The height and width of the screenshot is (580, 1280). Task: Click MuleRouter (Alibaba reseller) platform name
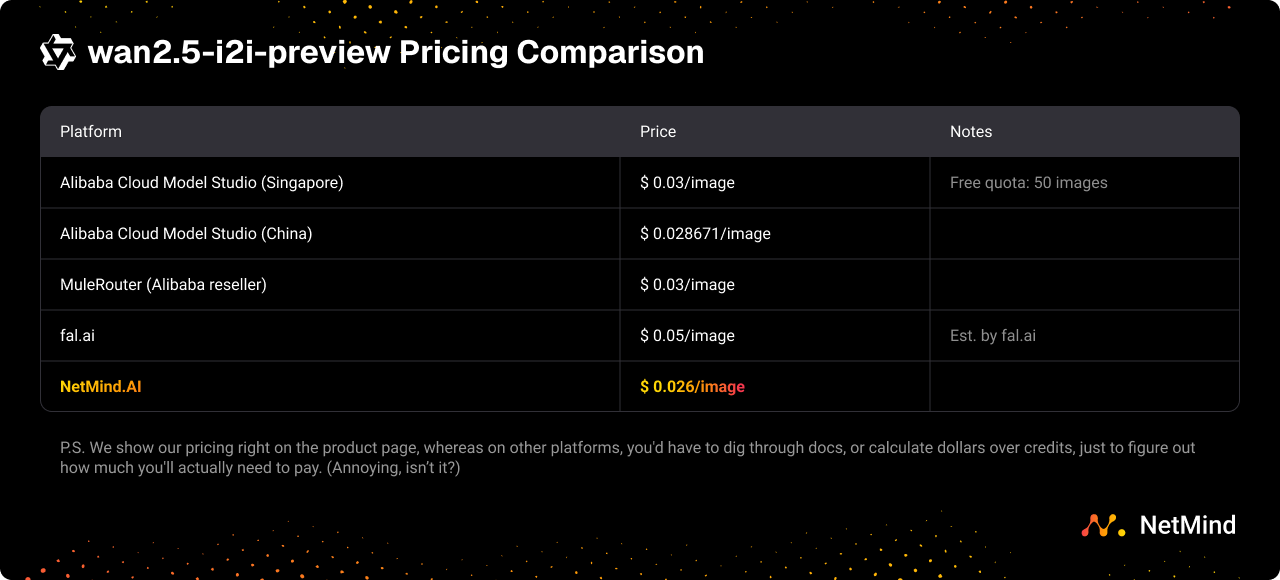(163, 285)
